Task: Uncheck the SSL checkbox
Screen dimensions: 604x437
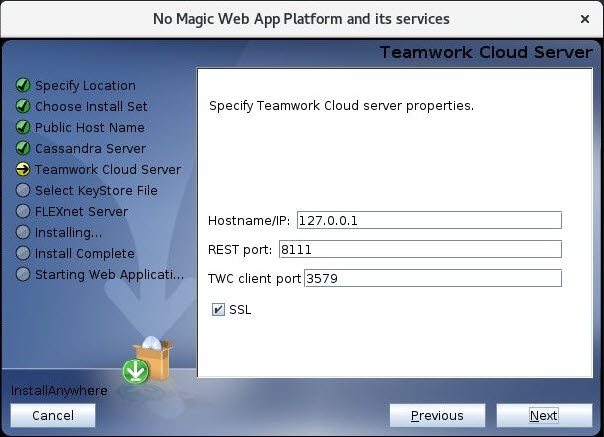Action: (x=218, y=309)
